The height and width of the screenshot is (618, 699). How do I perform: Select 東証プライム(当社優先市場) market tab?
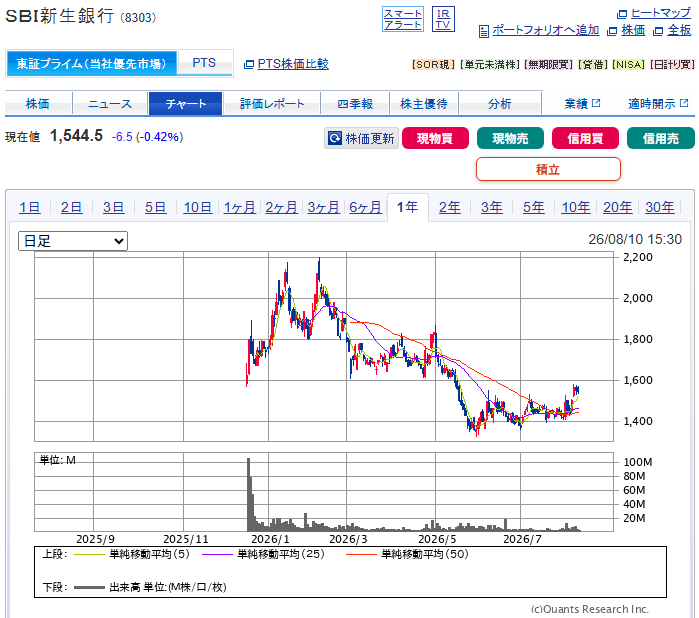pos(91,63)
